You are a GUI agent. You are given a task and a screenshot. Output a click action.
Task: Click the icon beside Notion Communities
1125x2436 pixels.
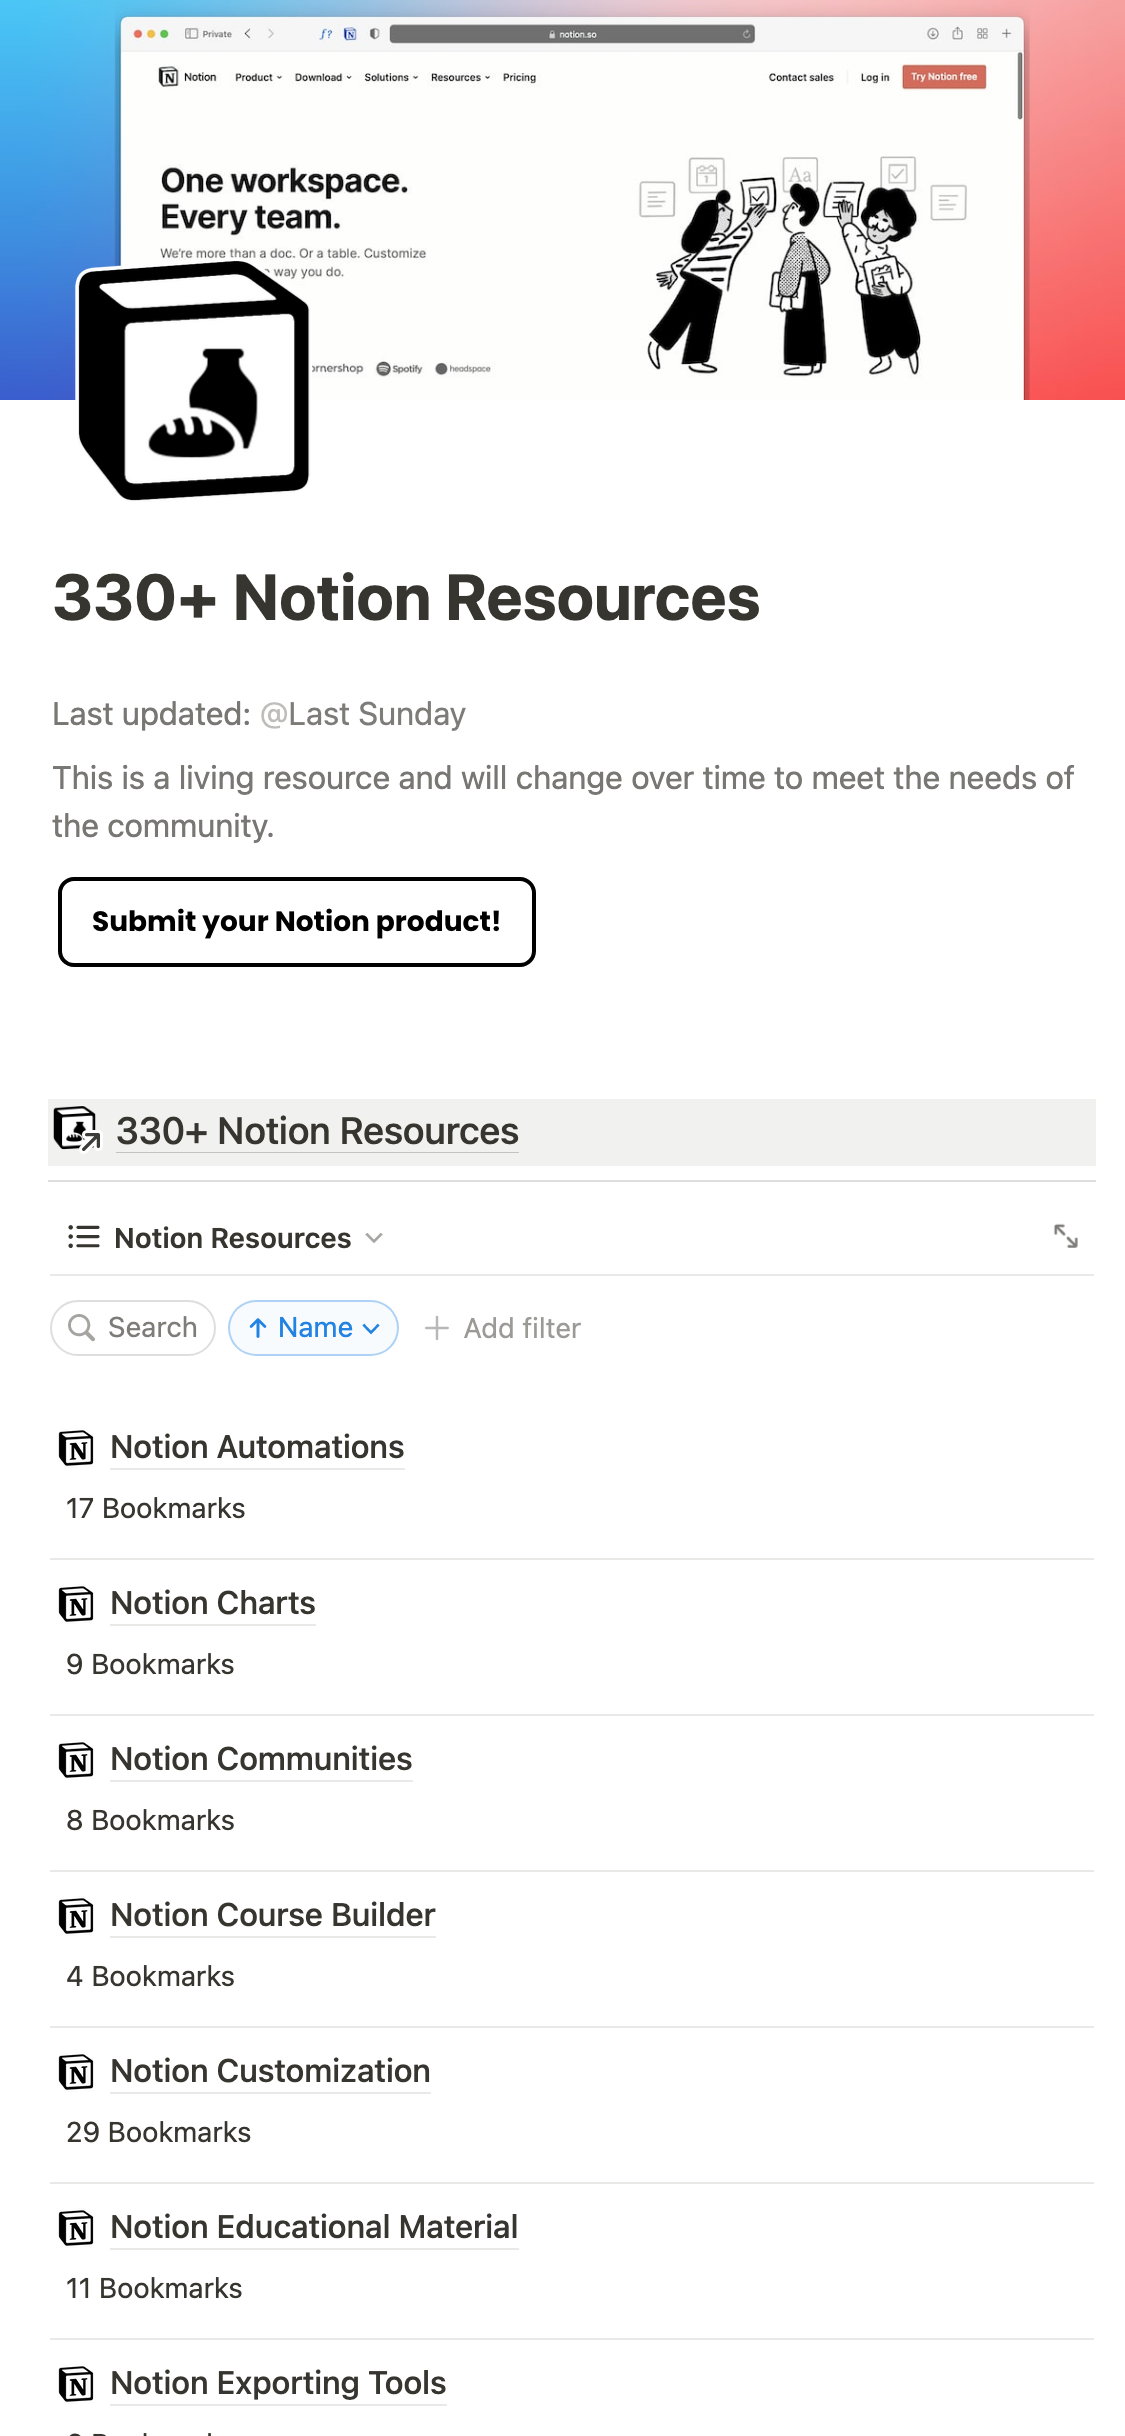click(77, 1760)
